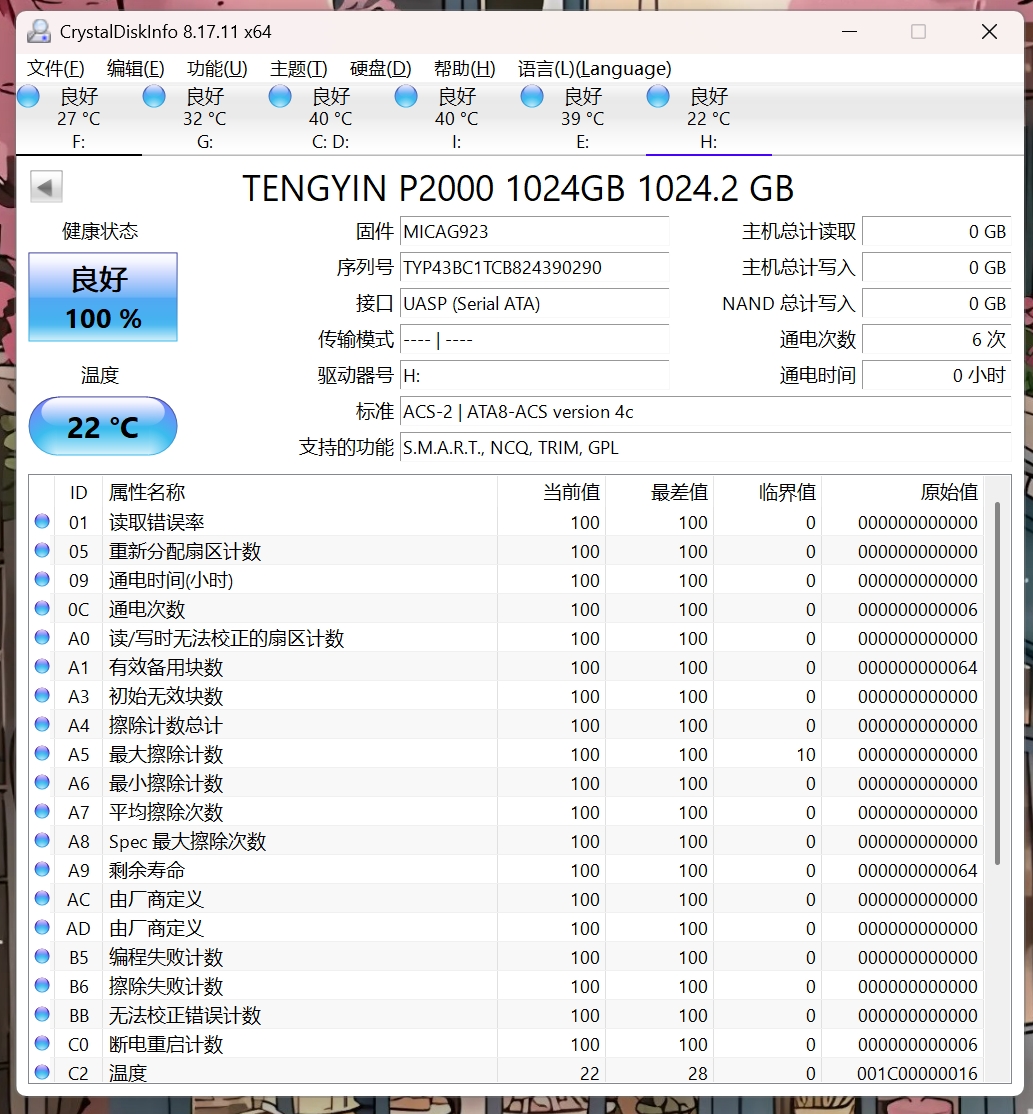Click the SMART attribute list vertical scrollbar
The height and width of the screenshot is (1114, 1033).
click(997, 779)
